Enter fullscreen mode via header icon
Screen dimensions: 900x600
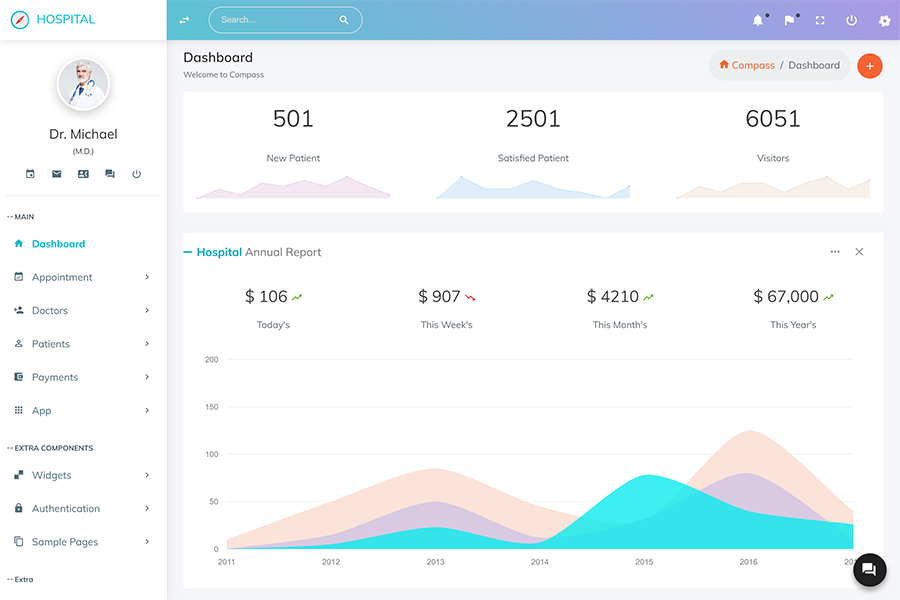(x=820, y=20)
